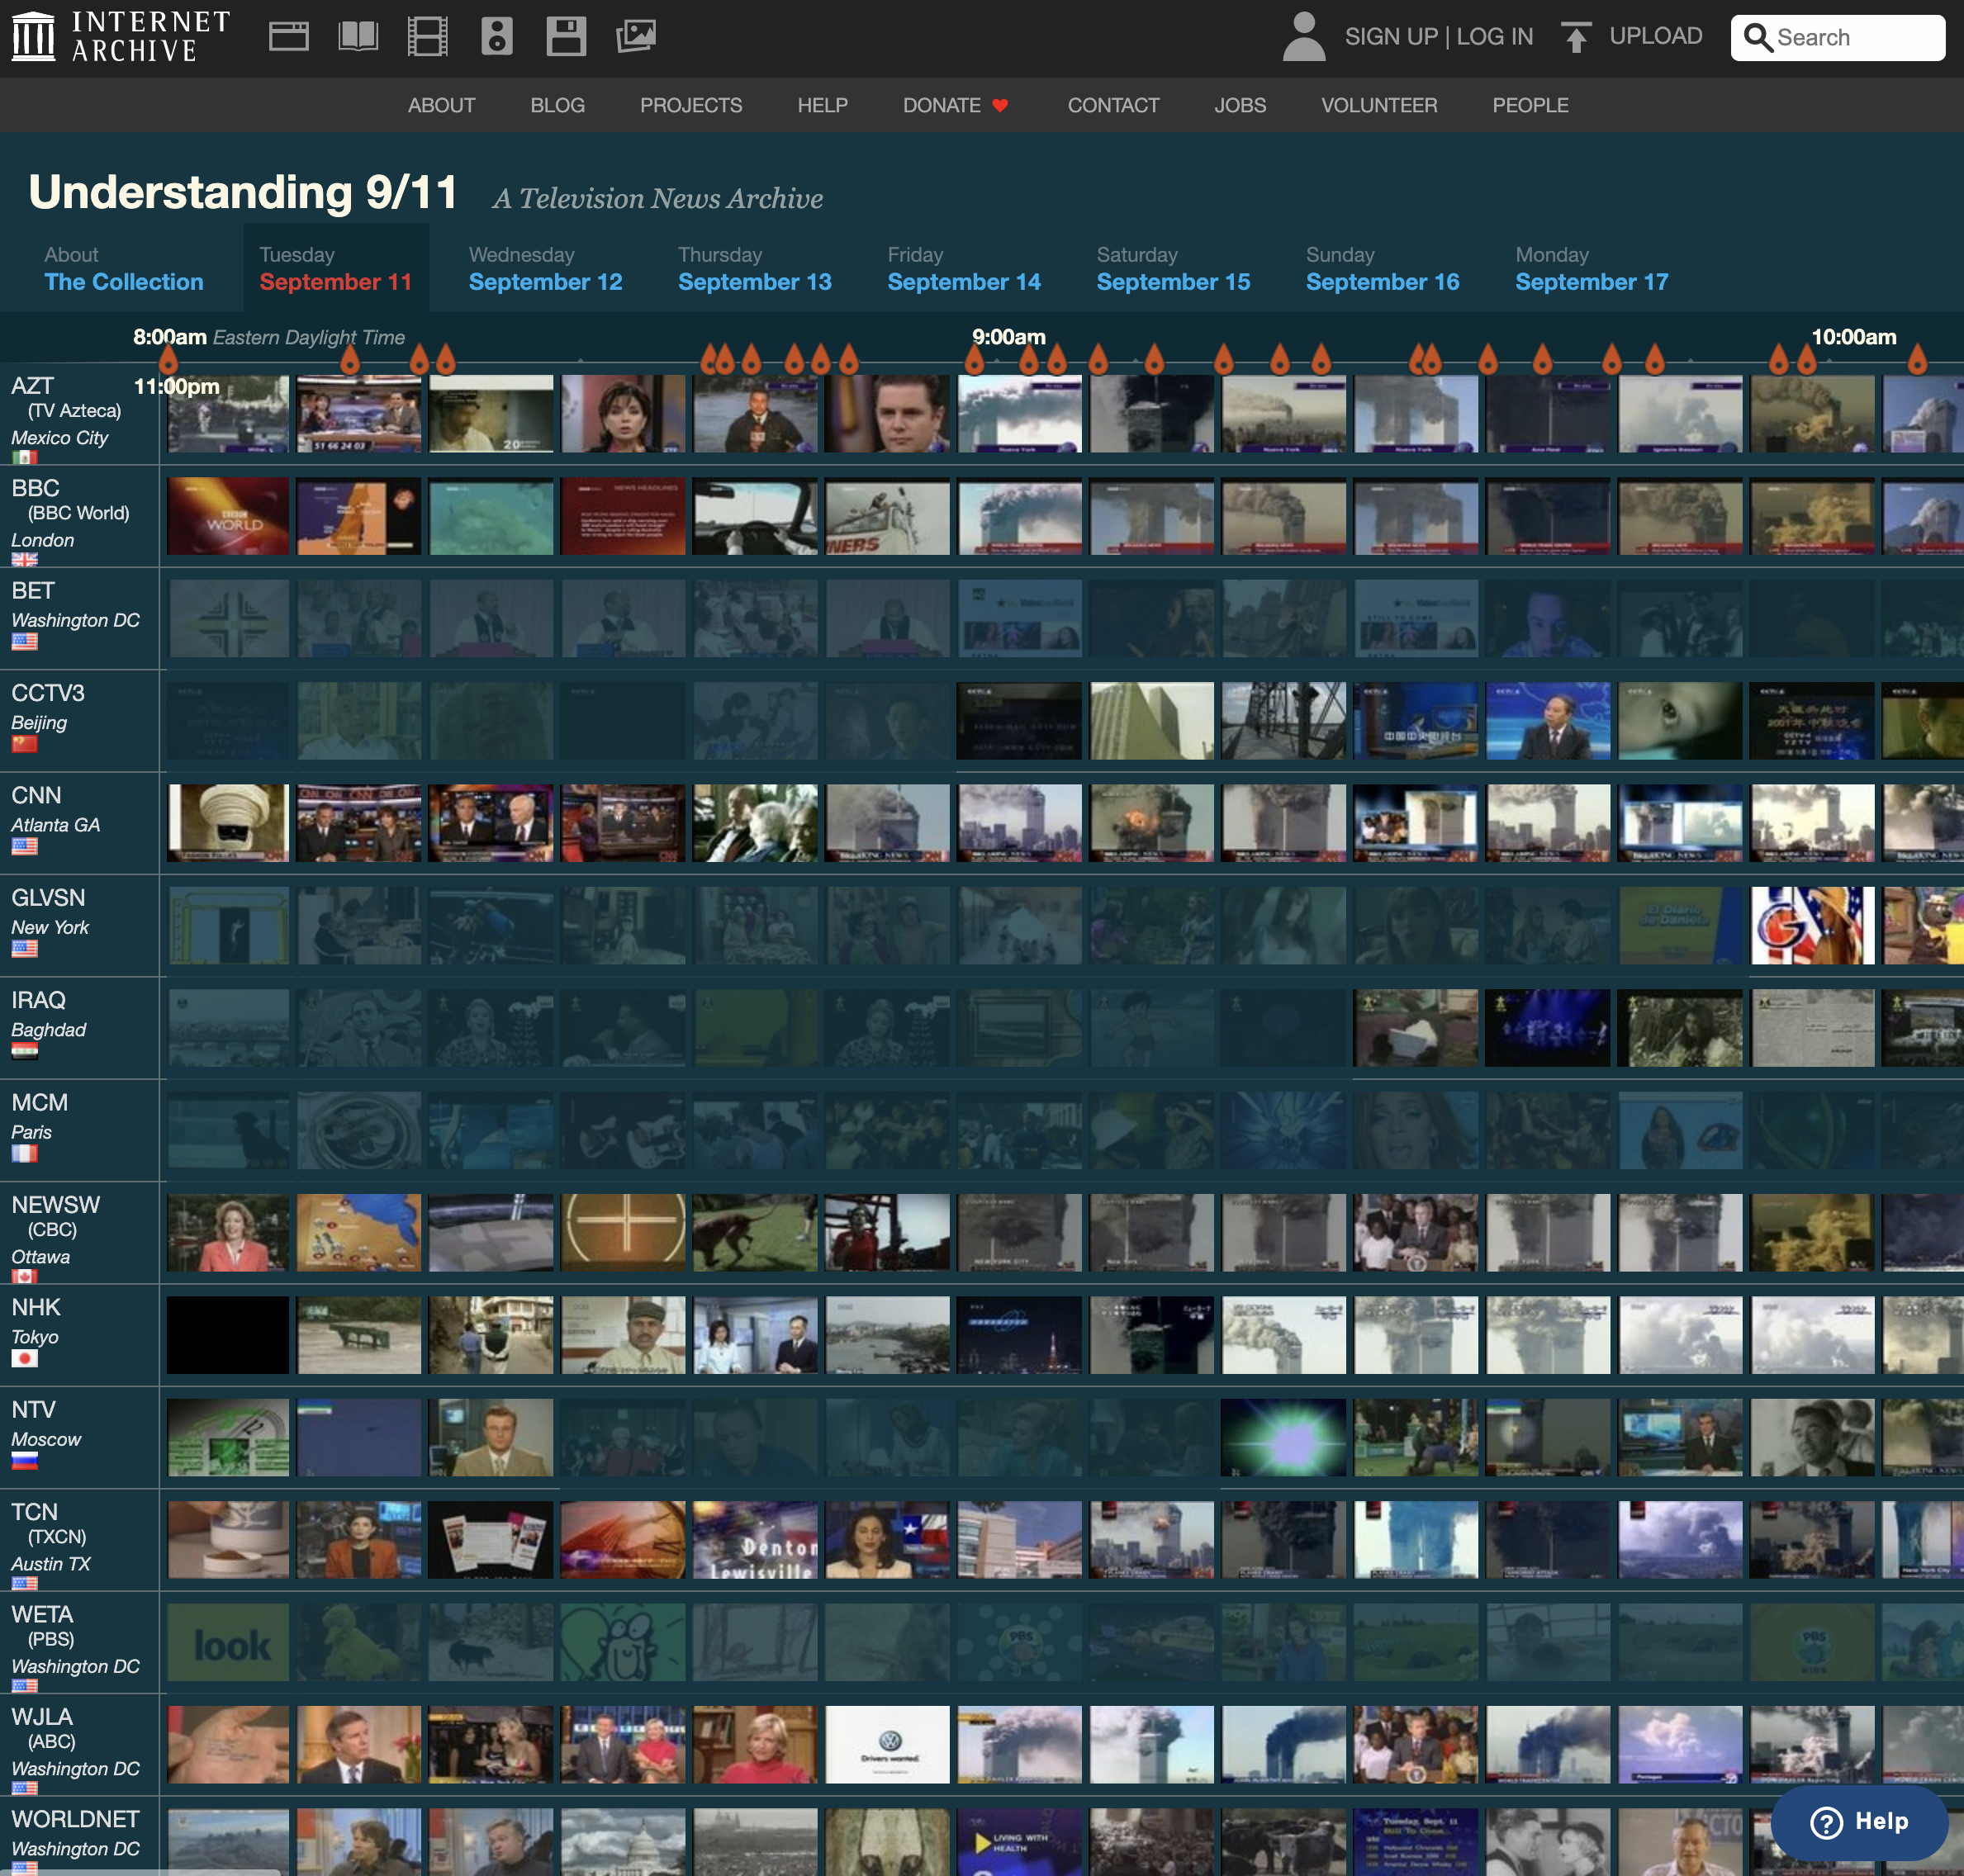Open the Web (Wayback) icon in top bar
This screenshot has width=1964, height=1876.
click(289, 37)
